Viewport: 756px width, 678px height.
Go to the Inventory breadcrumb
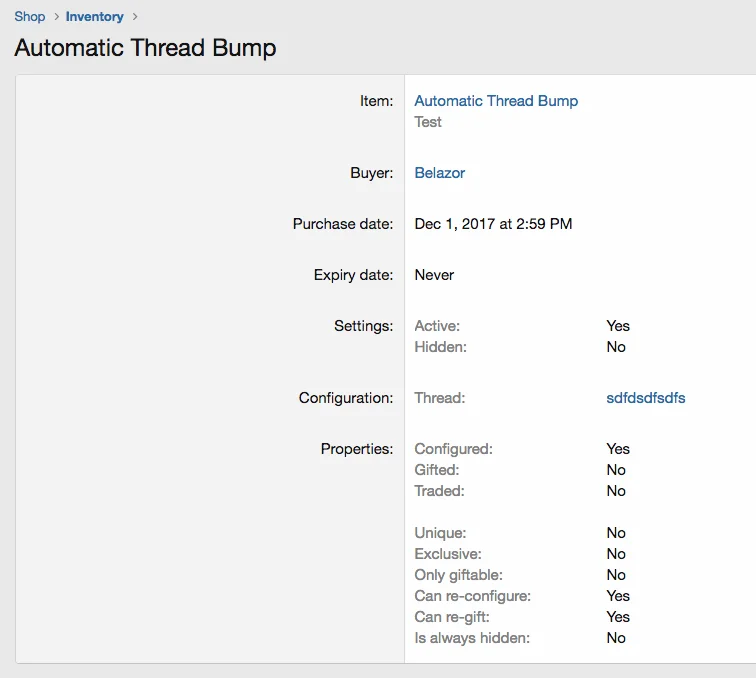click(95, 16)
